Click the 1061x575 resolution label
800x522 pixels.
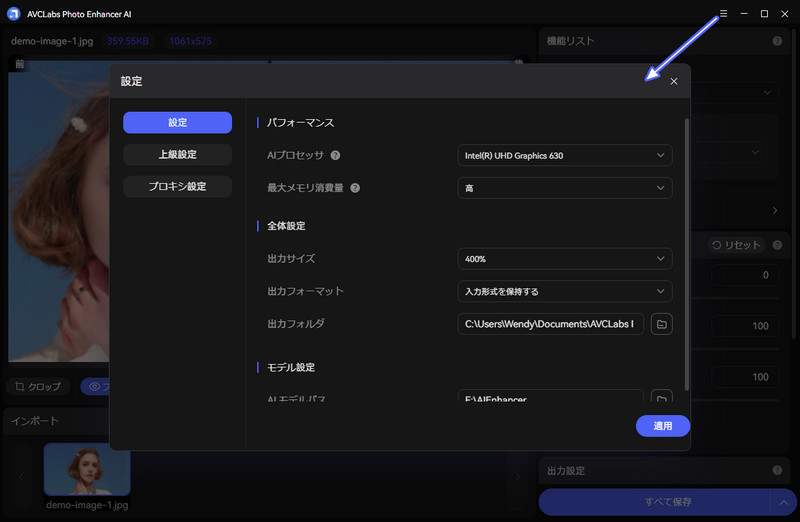point(190,41)
